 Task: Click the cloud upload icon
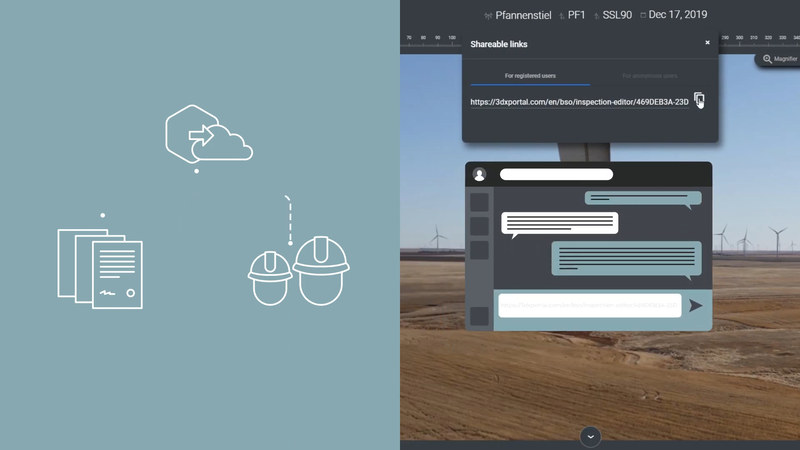(x=209, y=135)
